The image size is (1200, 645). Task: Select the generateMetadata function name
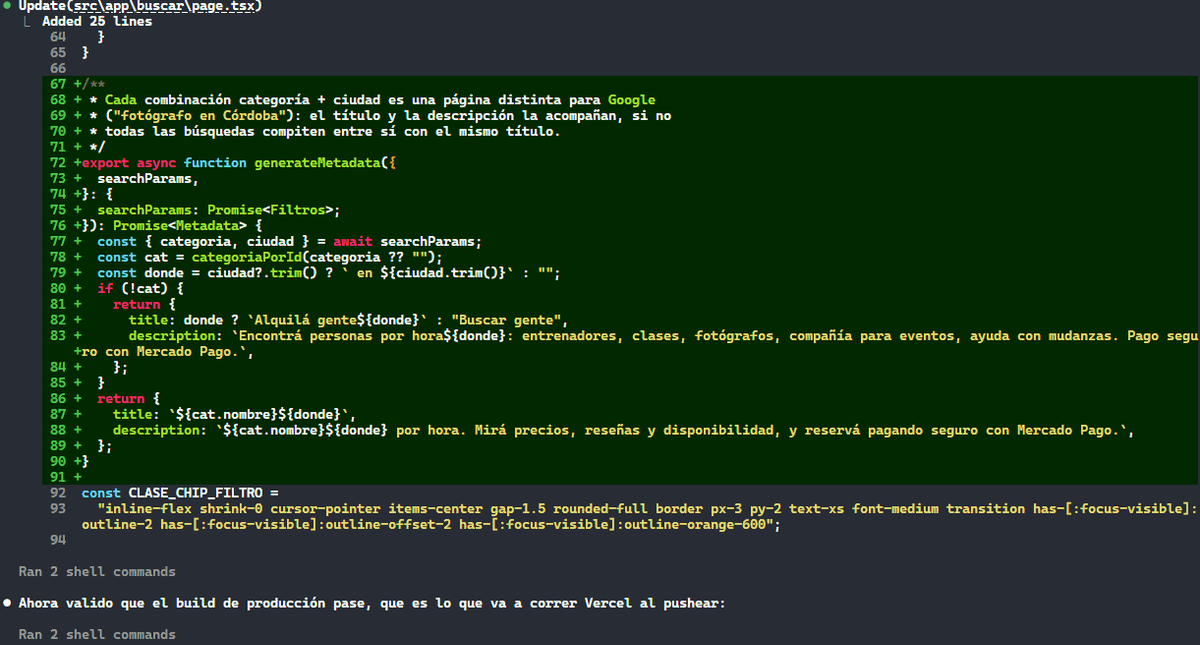(316, 163)
